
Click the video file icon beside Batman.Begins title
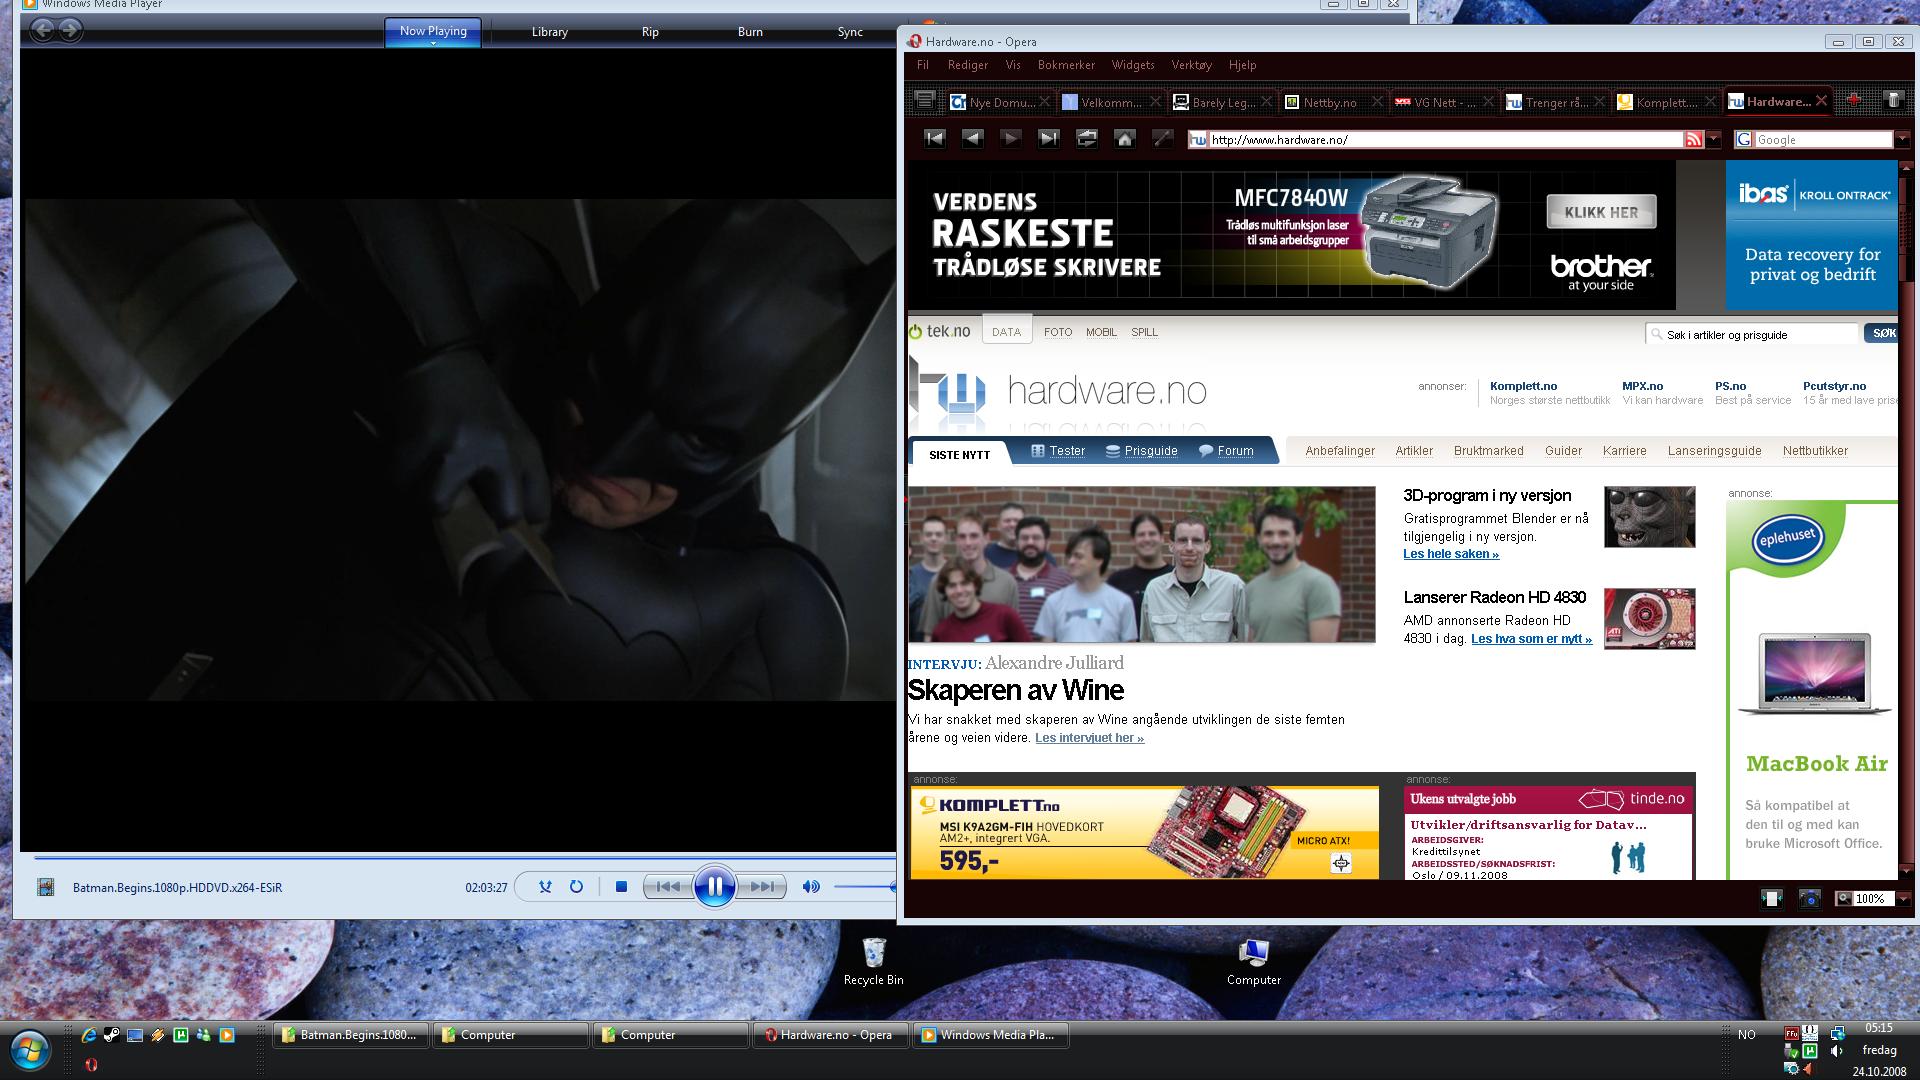point(45,886)
